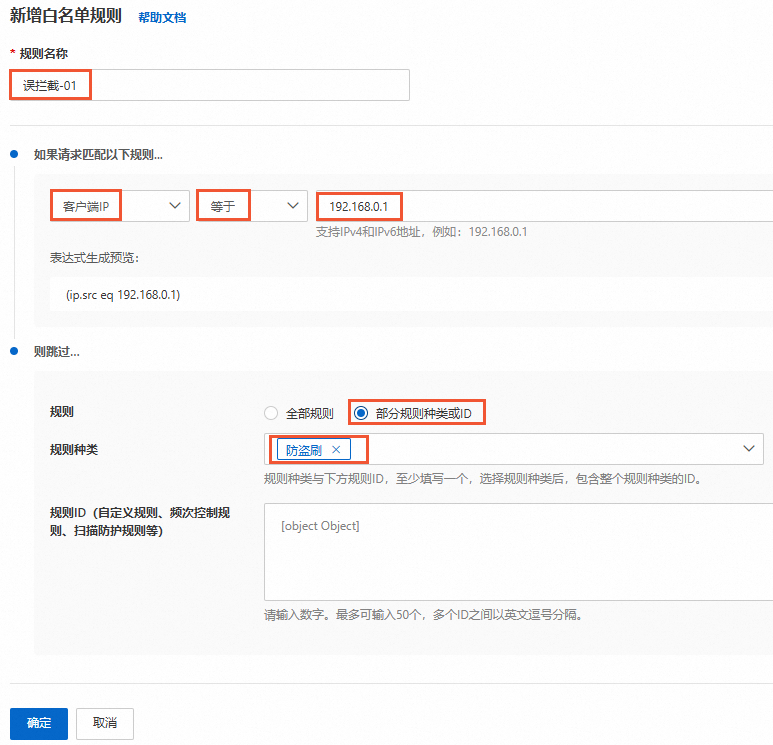The image size is (773, 745).
Task: Click the 规则ID (自定义规则、频次控制规则) label
Action: pos(140,522)
